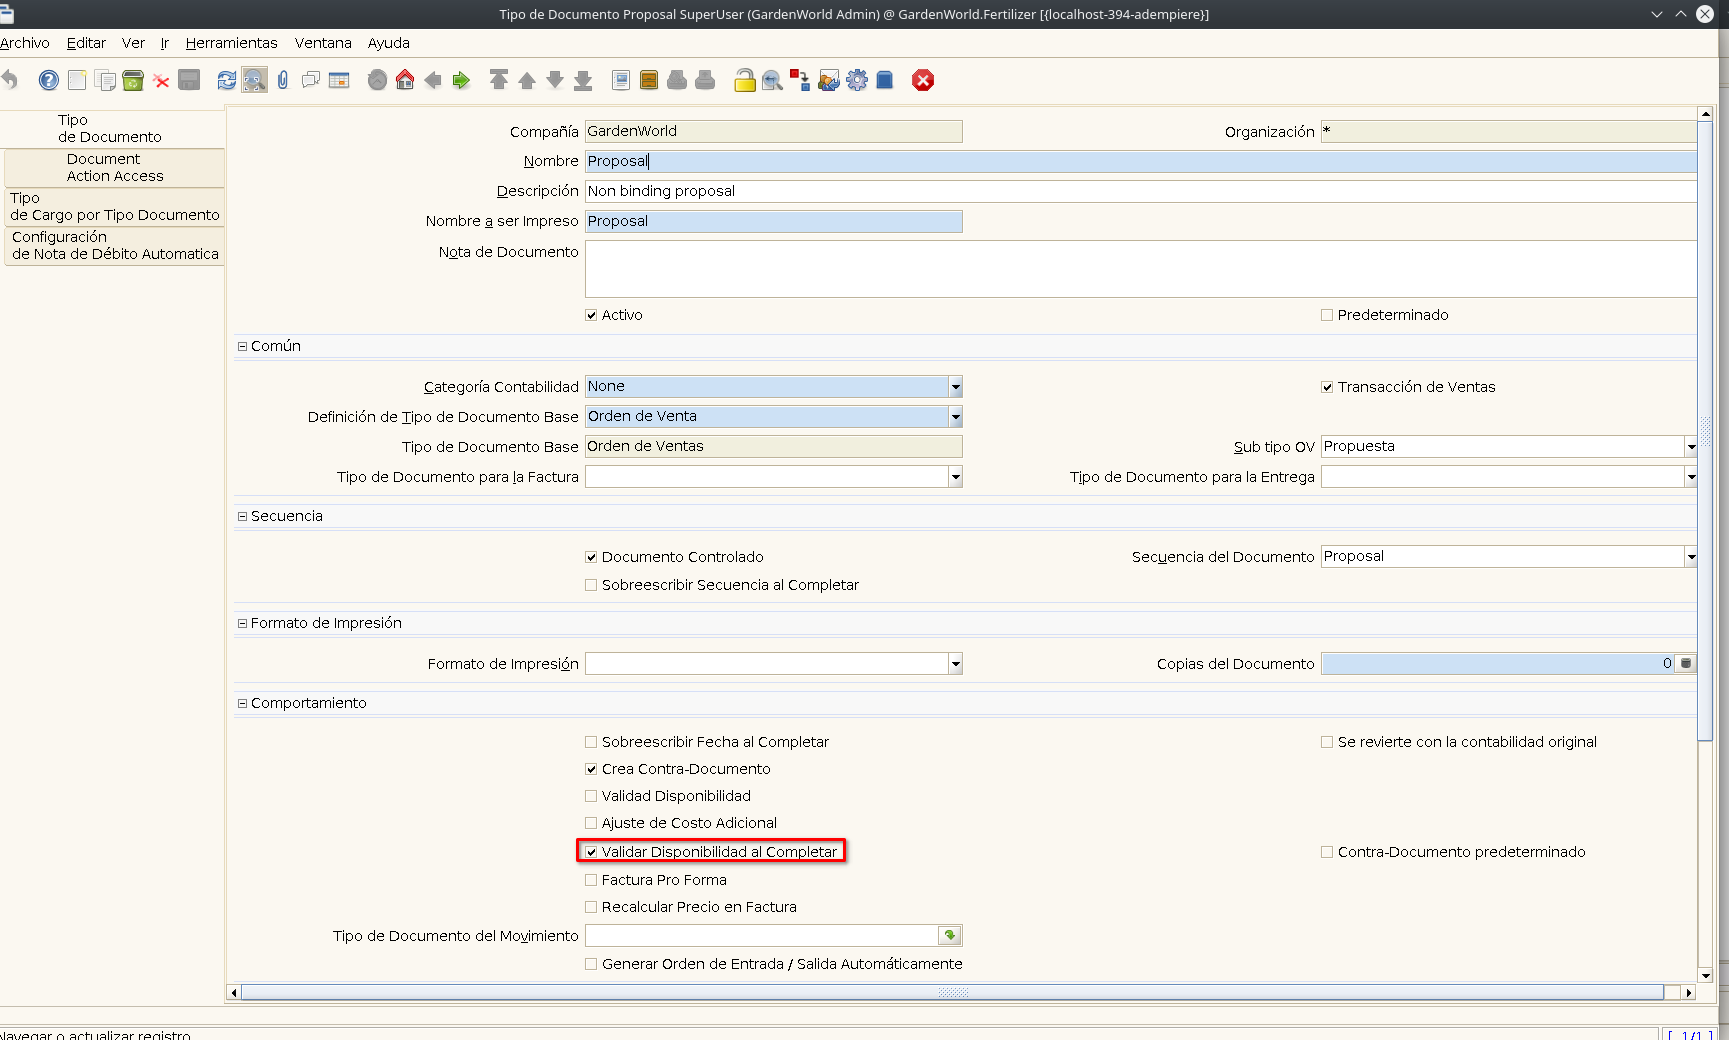Click the green right arrow detail record icon

[x=461, y=80]
